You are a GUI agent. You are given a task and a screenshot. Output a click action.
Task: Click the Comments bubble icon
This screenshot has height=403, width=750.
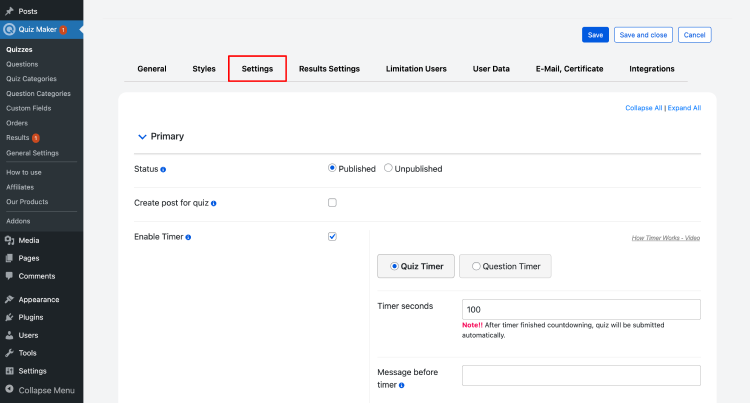click(x=9, y=276)
